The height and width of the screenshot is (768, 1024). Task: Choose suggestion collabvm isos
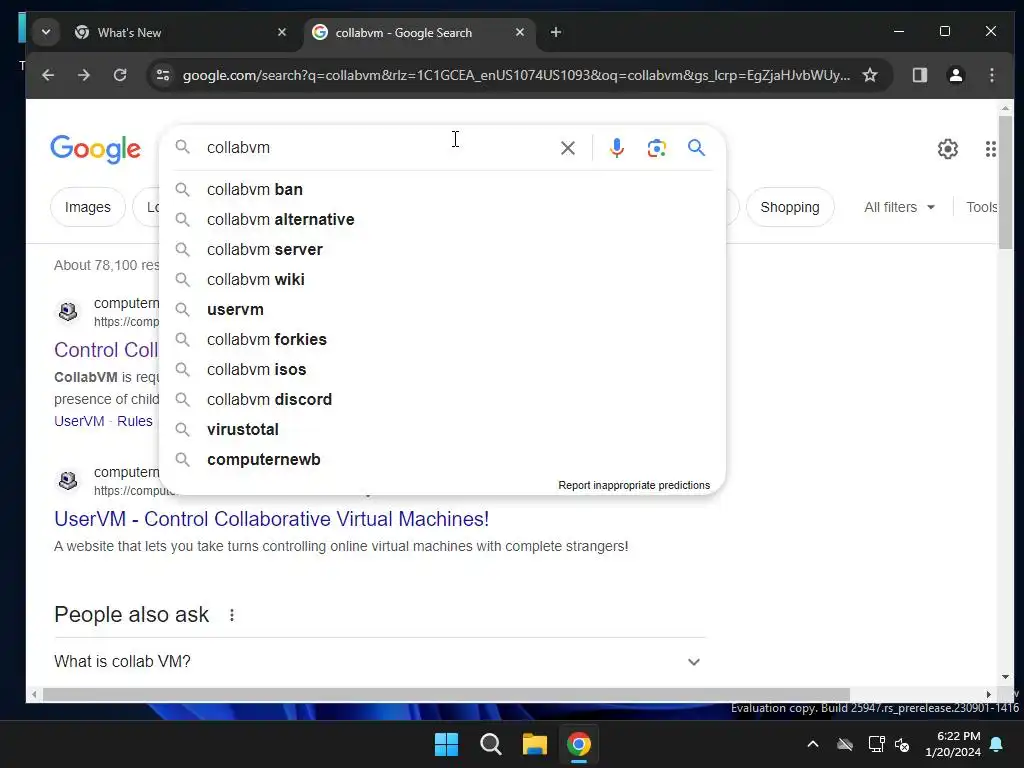pos(442,370)
